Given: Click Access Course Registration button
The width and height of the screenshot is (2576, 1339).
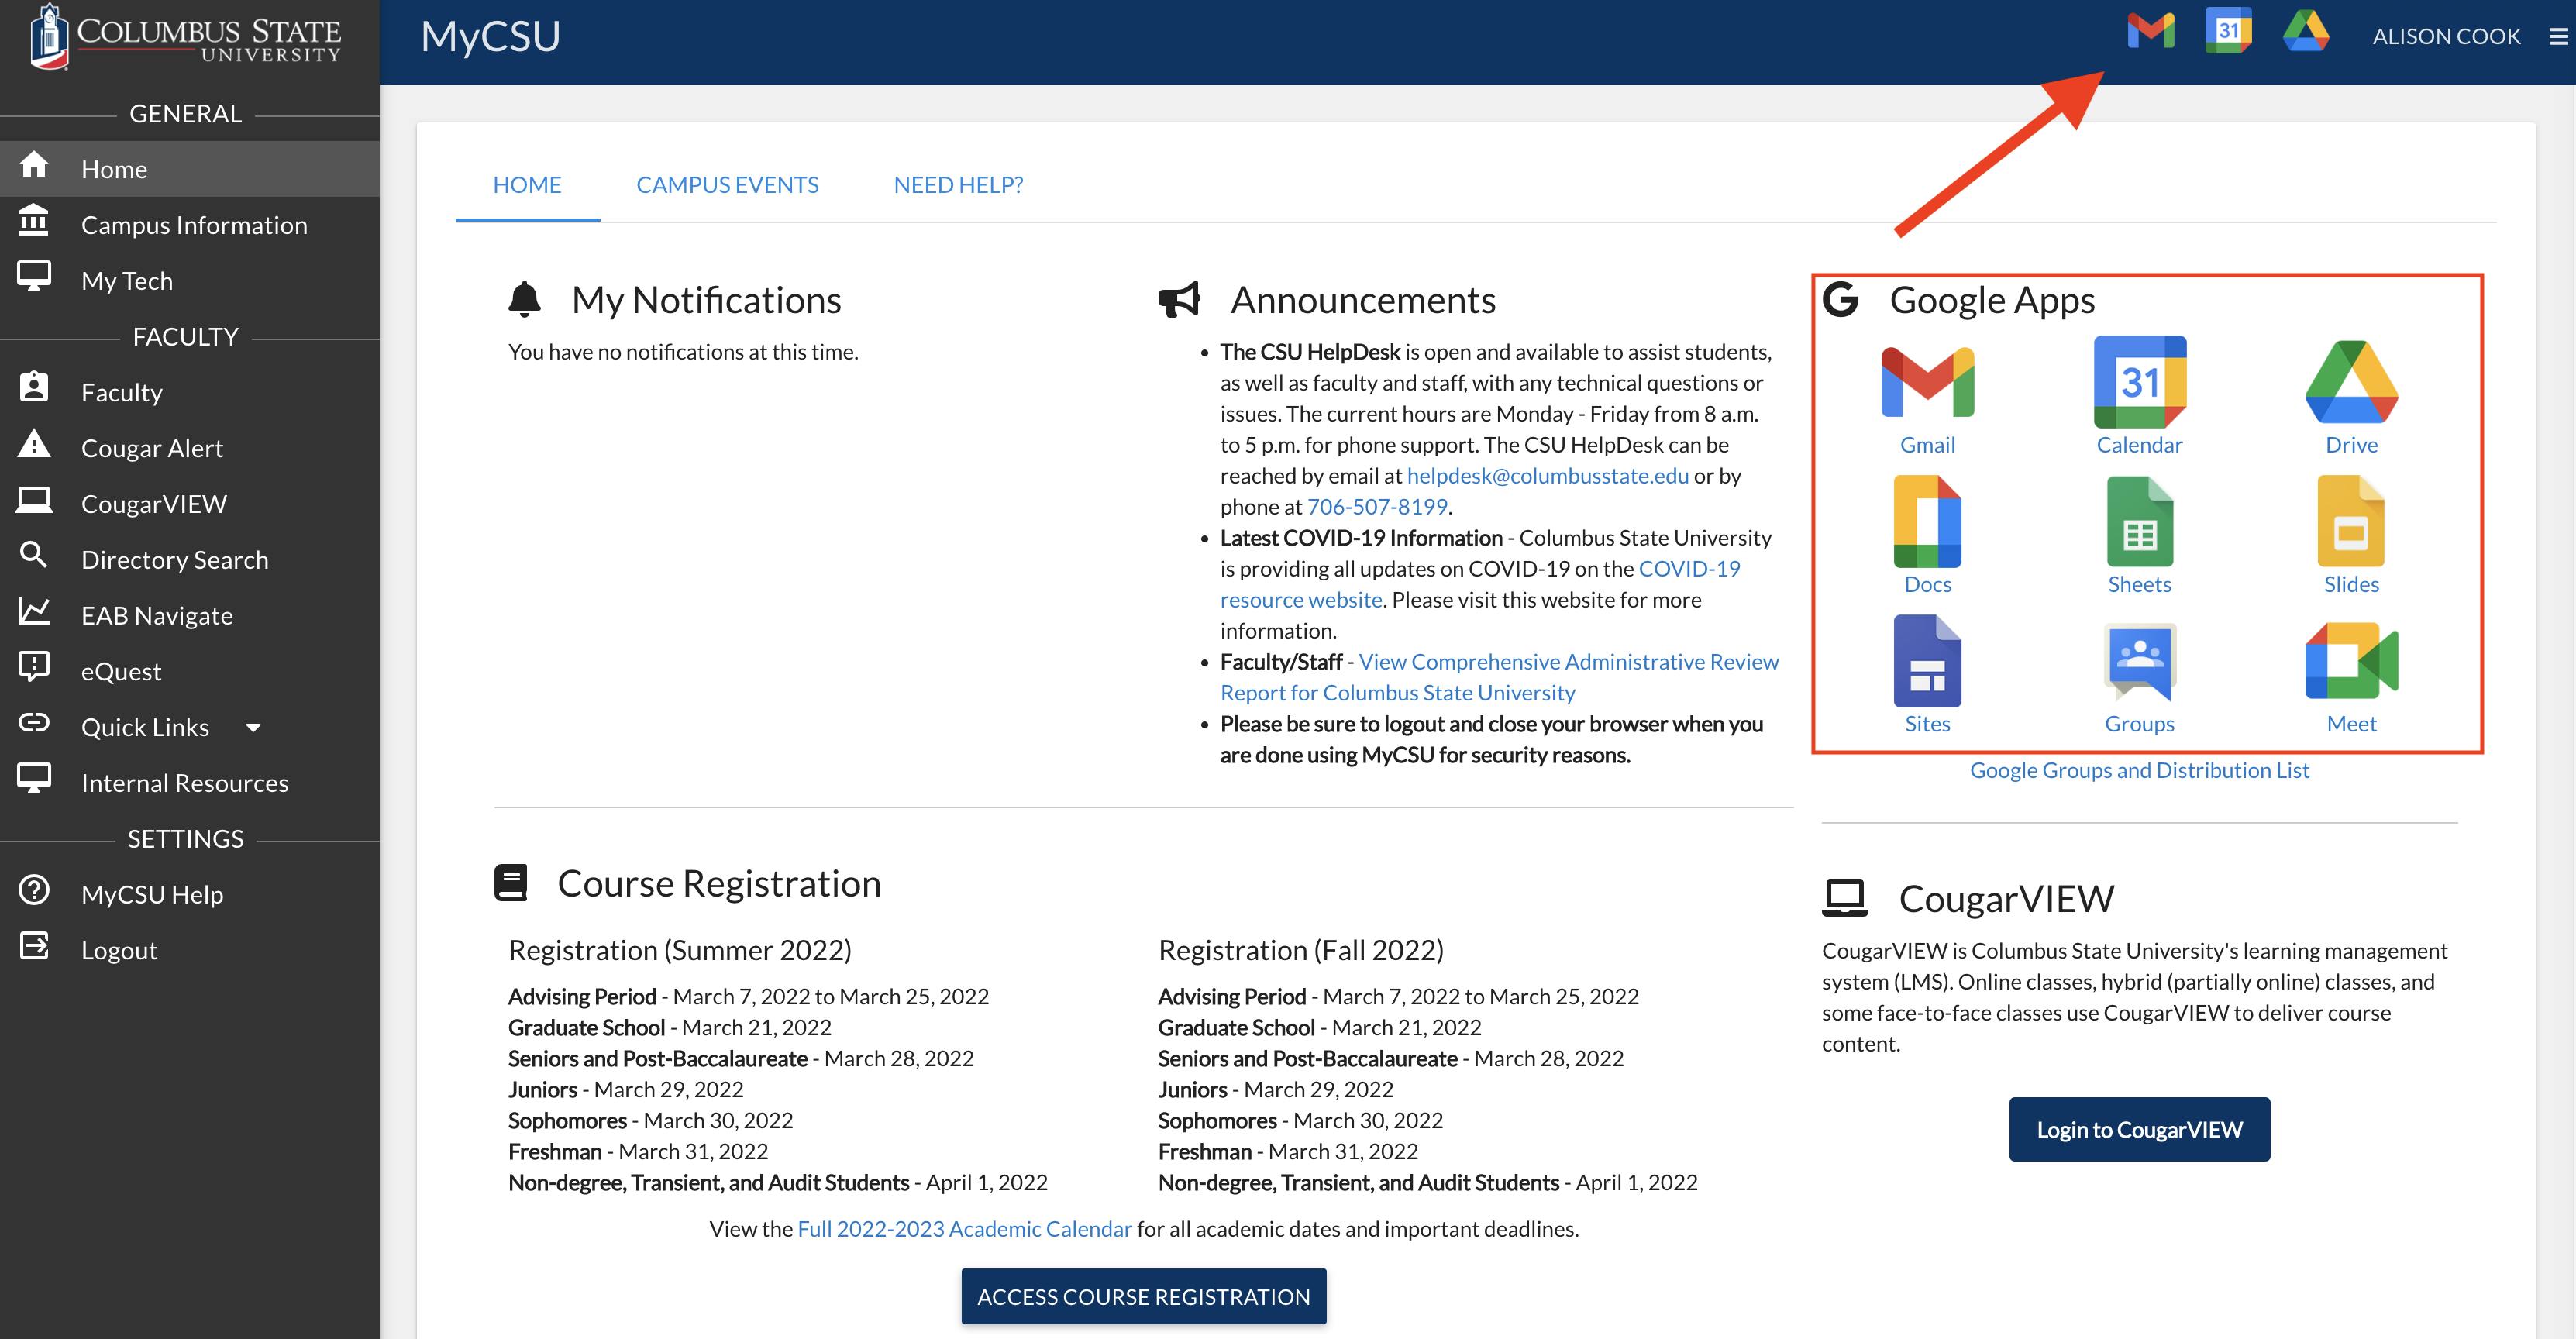Looking at the screenshot, I should click(1143, 1295).
